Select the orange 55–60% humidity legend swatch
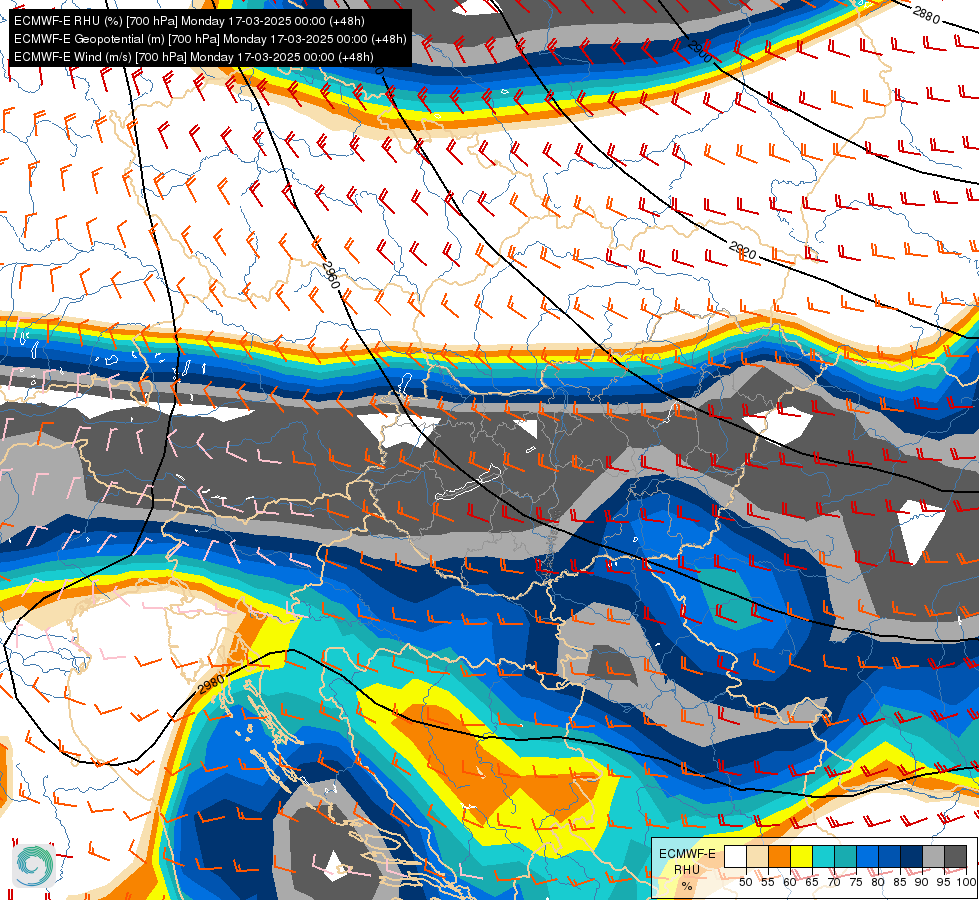Image resolution: width=979 pixels, height=900 pixels. point(779,857)
